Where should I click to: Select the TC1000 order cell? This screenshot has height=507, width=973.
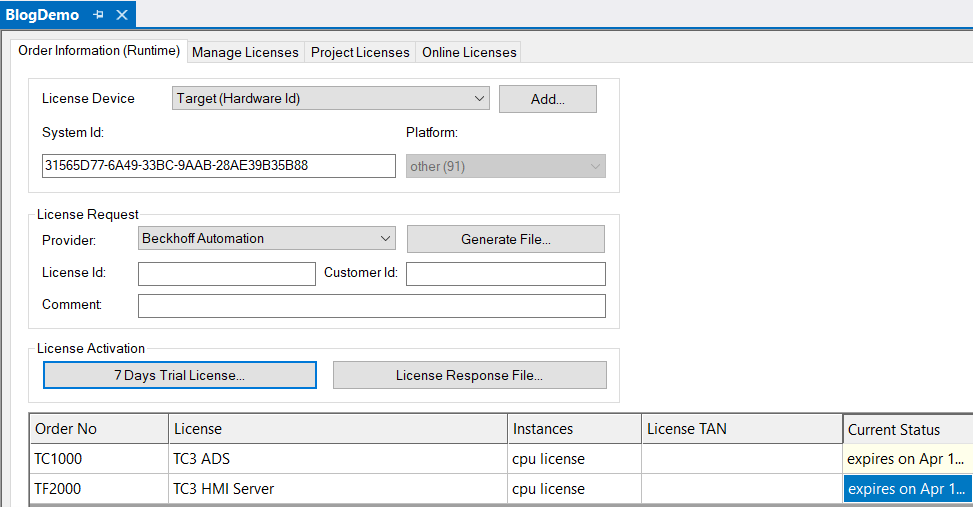click(x=99, y=459)
